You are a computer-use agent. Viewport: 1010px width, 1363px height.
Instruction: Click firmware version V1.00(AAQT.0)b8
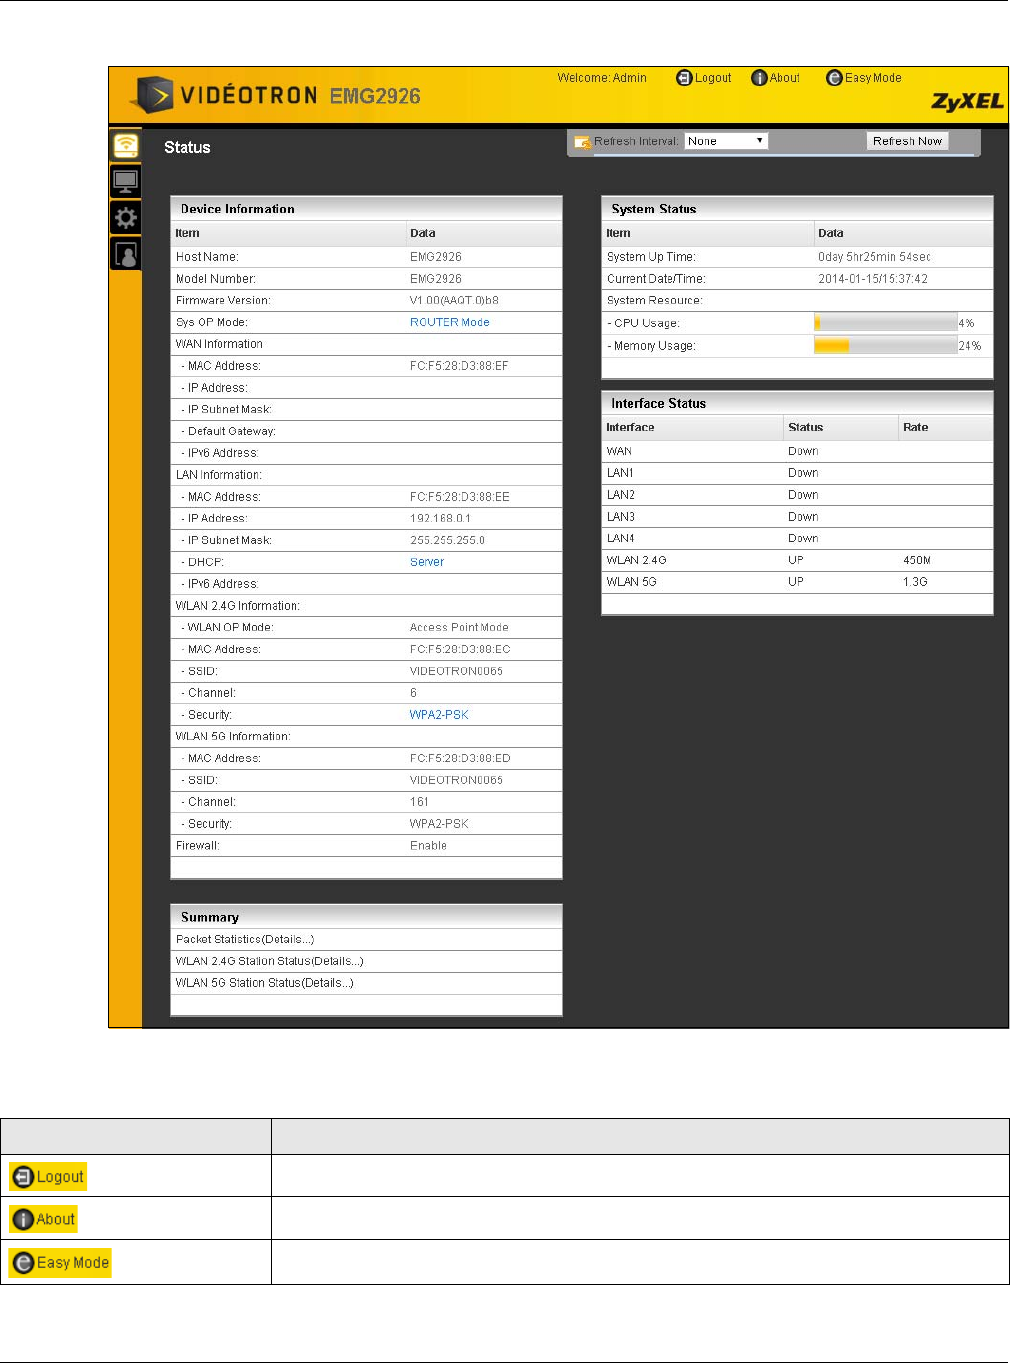[x=454, y=300]
